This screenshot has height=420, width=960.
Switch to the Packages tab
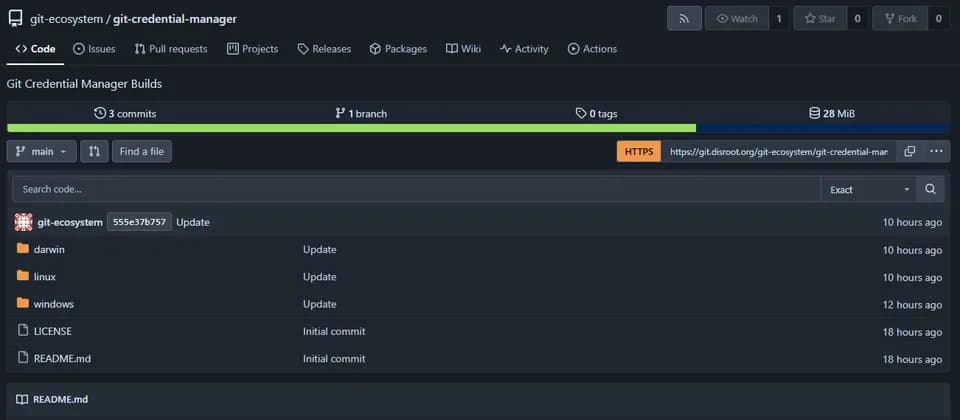point(398,49)
